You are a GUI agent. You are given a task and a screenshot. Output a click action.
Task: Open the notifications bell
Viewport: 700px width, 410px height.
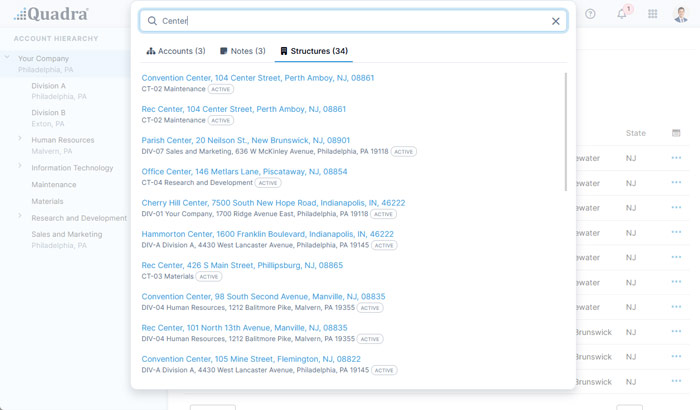coord(622,14)
